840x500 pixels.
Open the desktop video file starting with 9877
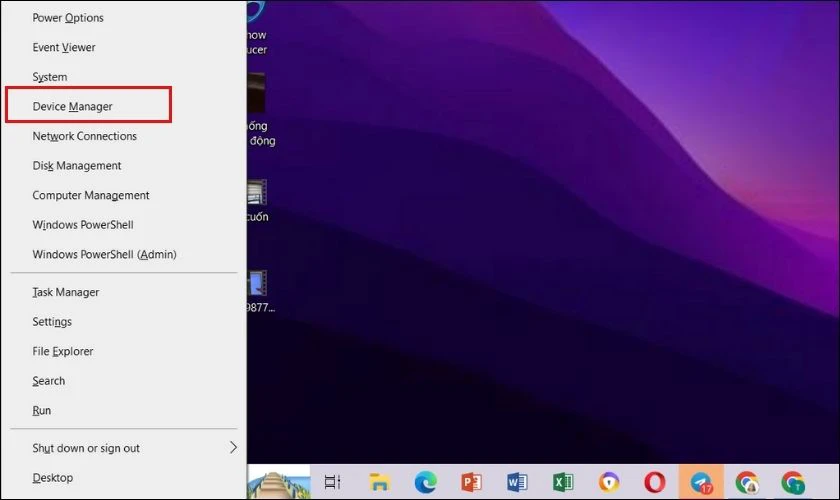coord(257,290)
